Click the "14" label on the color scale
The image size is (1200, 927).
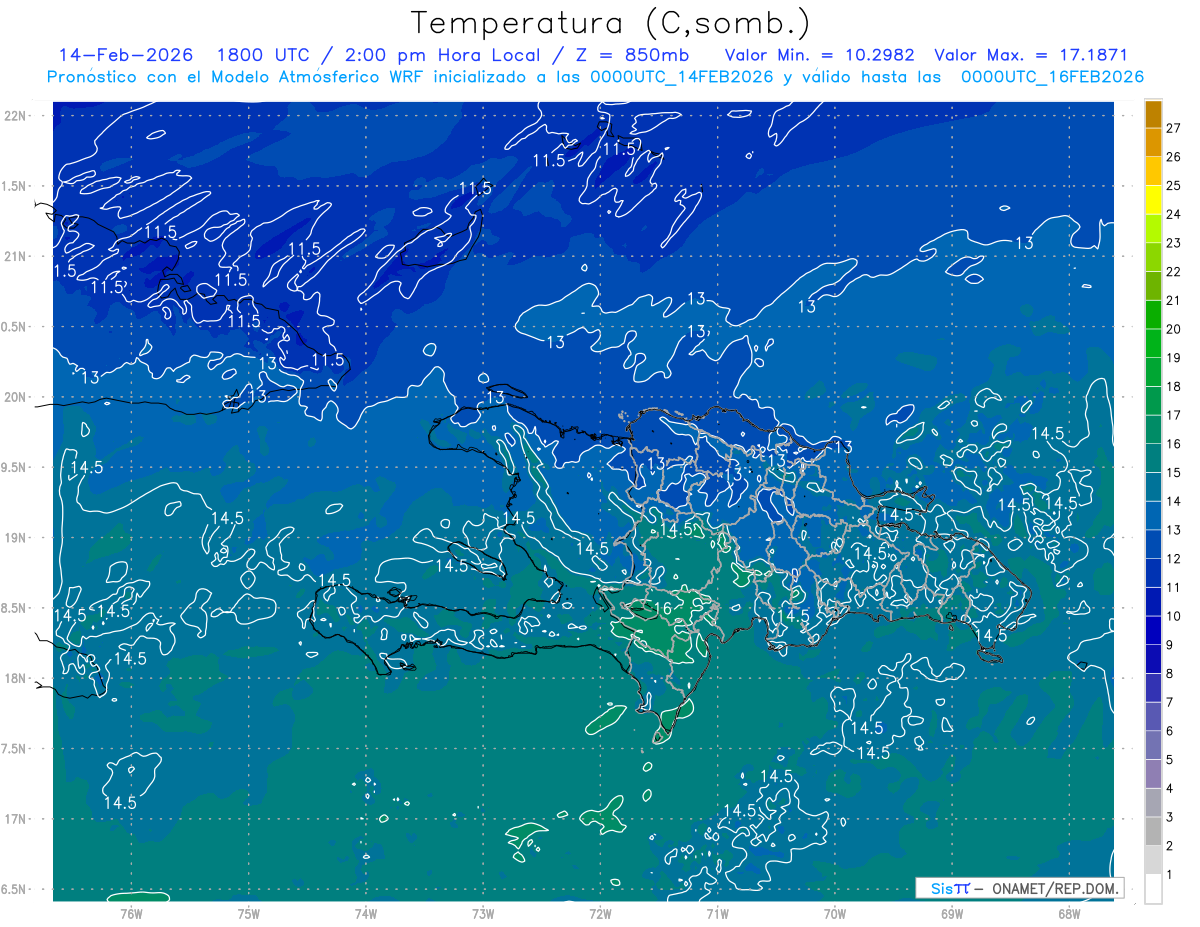coord(1173,501)
